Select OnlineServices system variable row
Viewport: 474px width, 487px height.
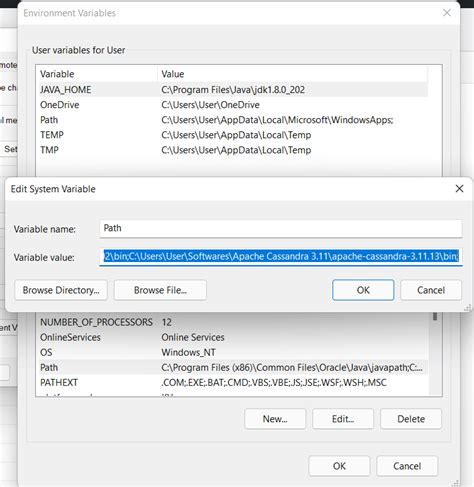[x=233, y=337]
